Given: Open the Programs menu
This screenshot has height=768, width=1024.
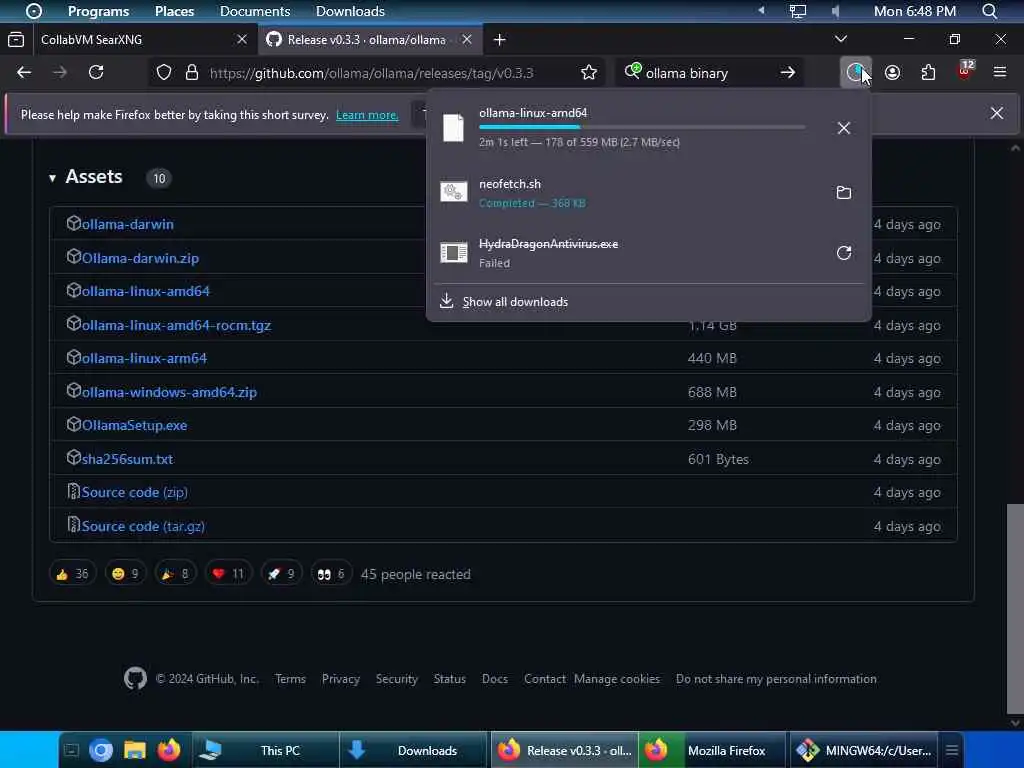Looking at the screenshot, I should tap(98, 11).
